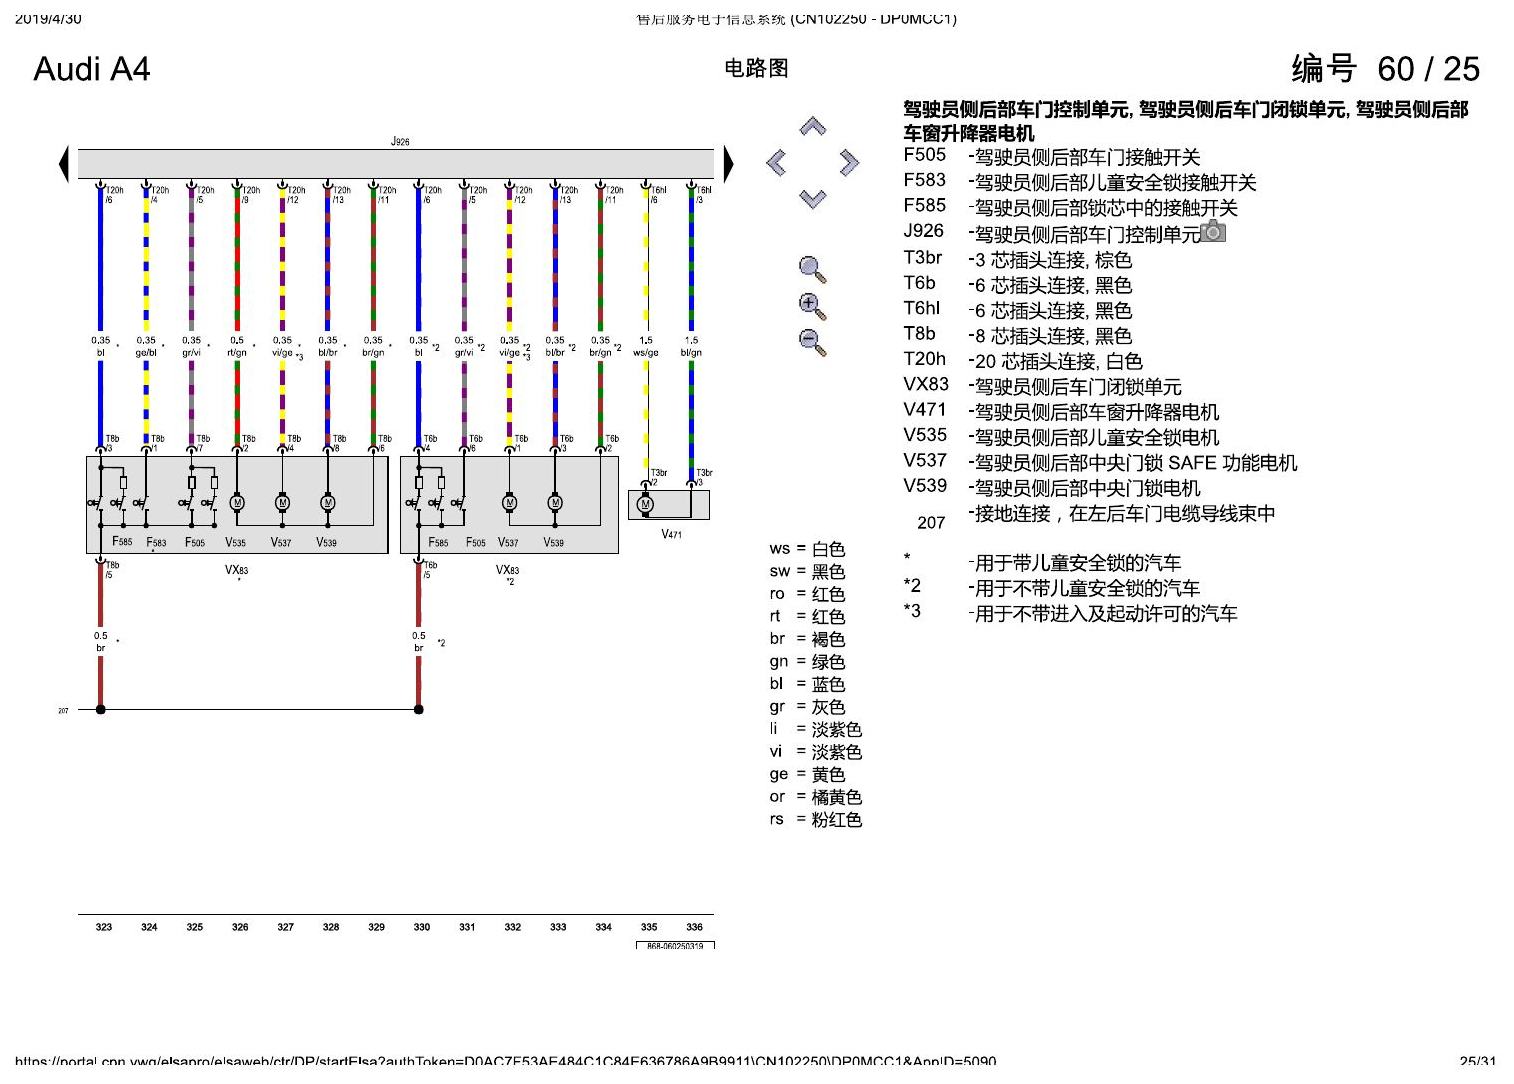The image size is (1514, 1084).
Task: Click diagram code 868-060250319
Action: click(x=675, y=945)
